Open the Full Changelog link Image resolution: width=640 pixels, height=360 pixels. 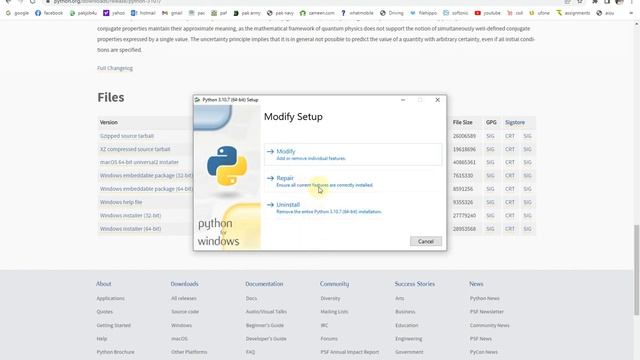coord(115,68)
